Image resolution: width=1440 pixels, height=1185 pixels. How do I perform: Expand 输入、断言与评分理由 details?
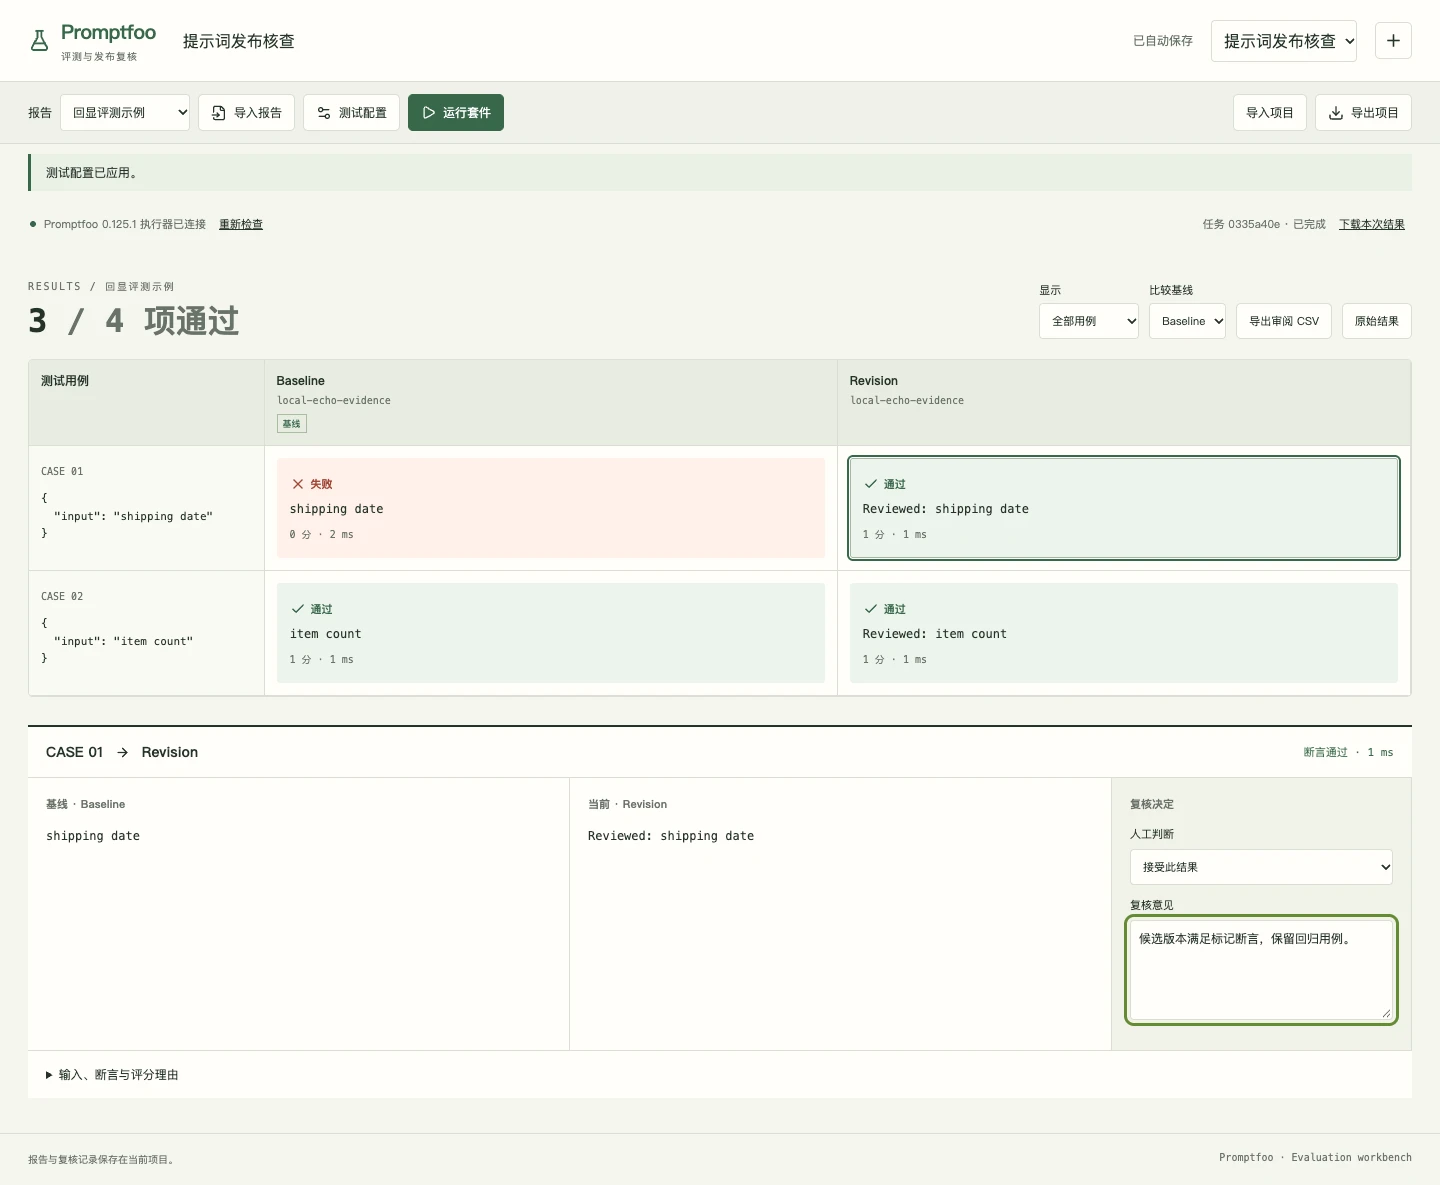[x=112, y=1075]
